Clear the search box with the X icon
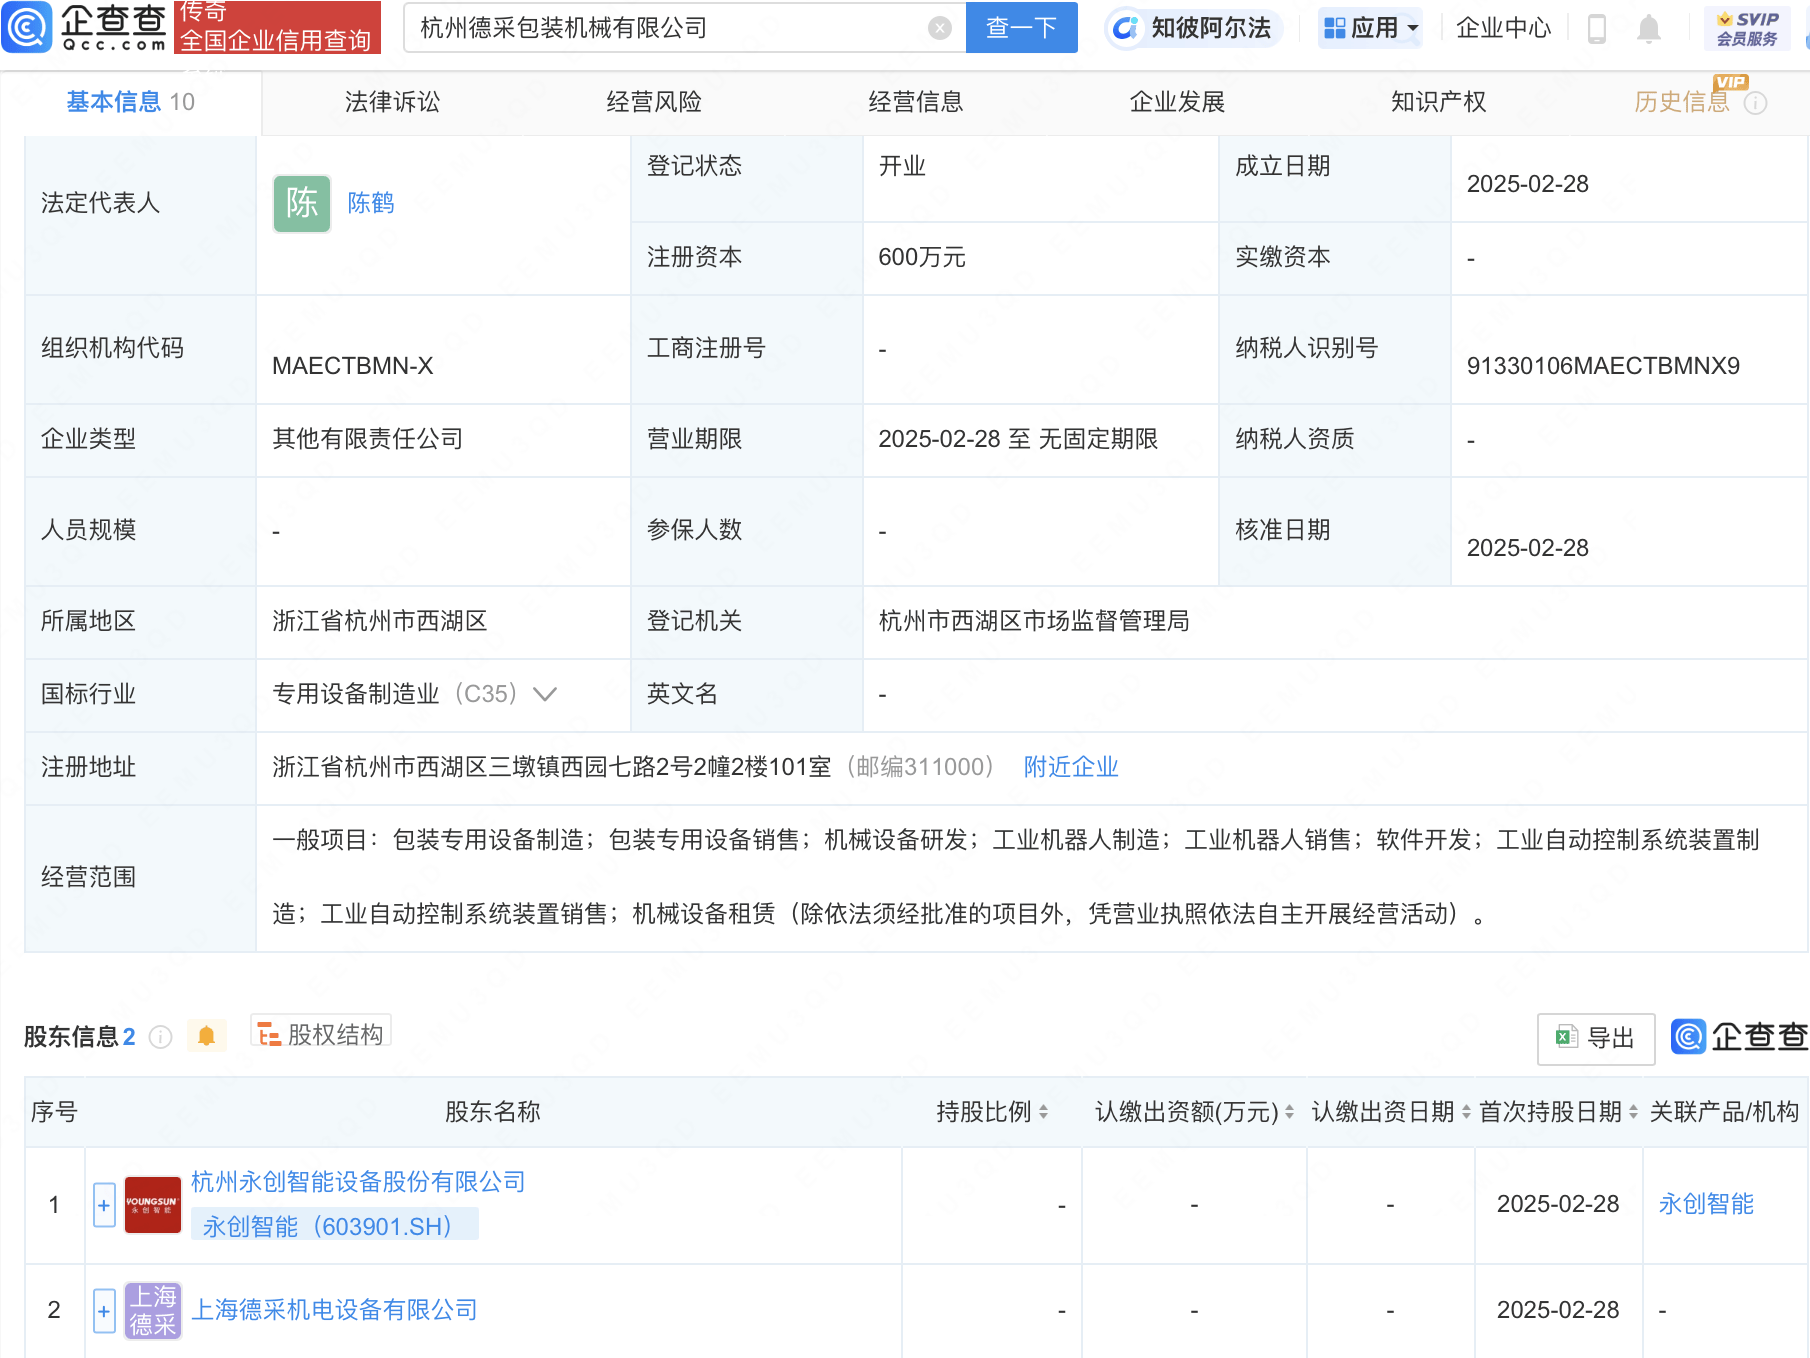The width and height of the screenshot is (1810, 1358). tap(939, 28)
